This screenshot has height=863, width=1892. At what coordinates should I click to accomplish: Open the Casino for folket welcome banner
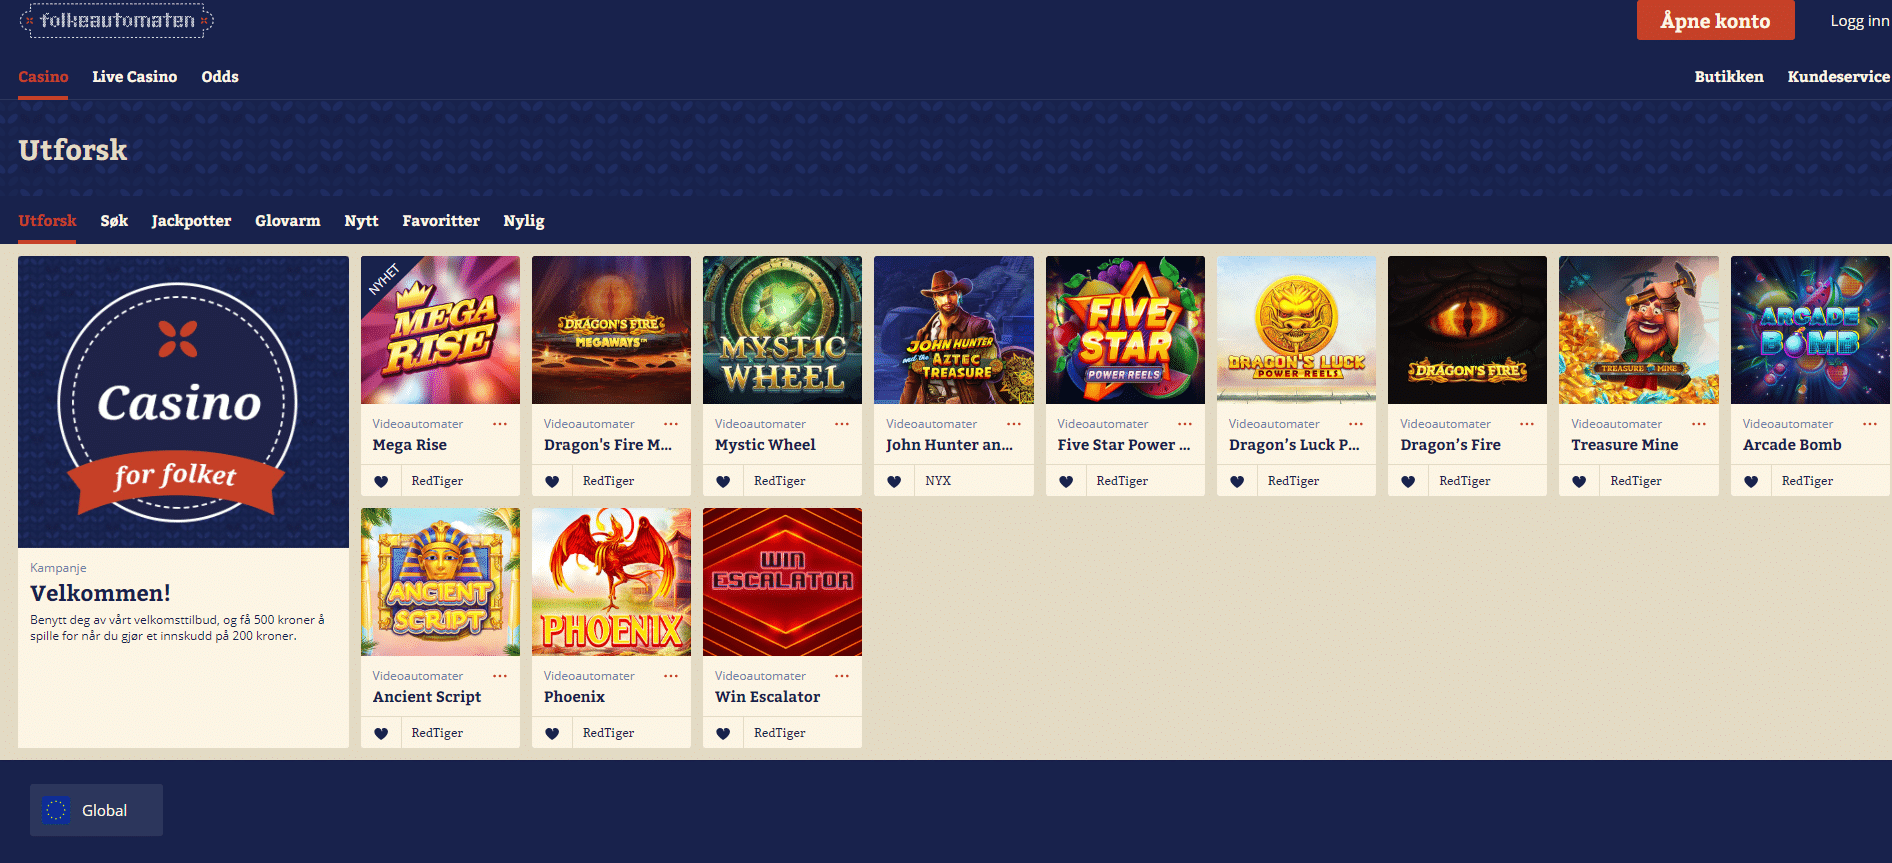coord(183,402)
